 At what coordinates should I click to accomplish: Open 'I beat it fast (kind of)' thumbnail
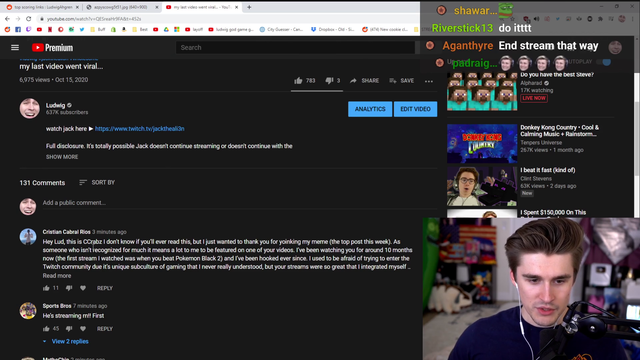tap(482, 186)
